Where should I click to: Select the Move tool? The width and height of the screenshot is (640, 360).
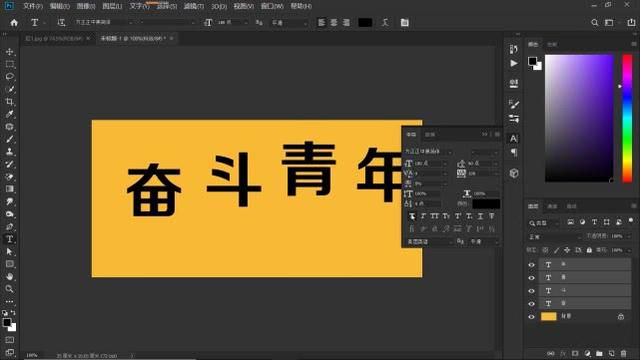[10, 52]
